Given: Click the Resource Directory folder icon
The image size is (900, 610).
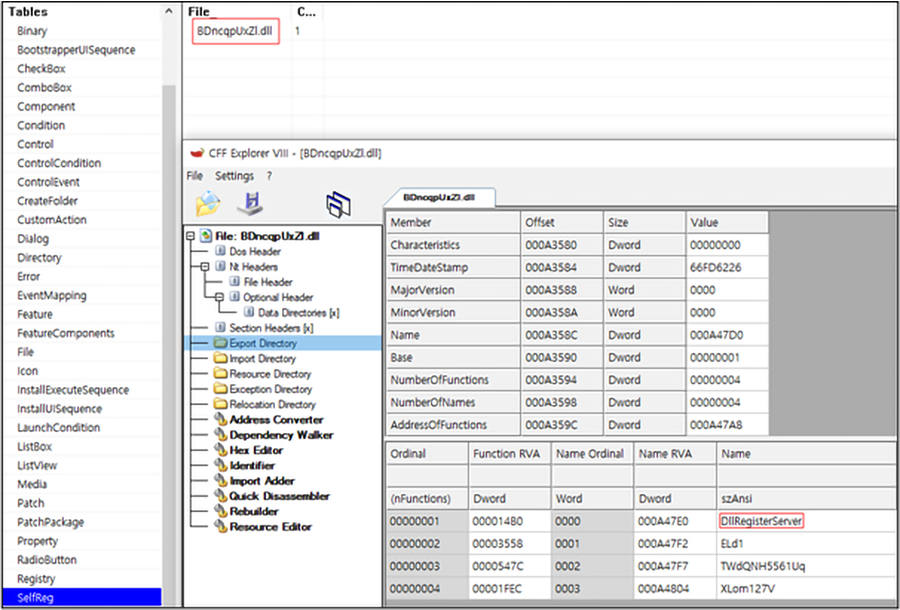Looking at the screenshot, I should (x=220, y=374).
